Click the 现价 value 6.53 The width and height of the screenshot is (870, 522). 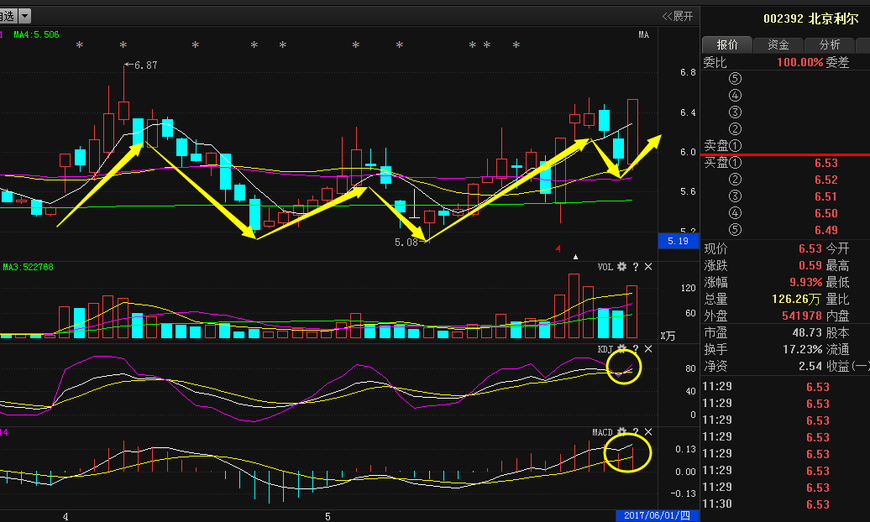810,249
